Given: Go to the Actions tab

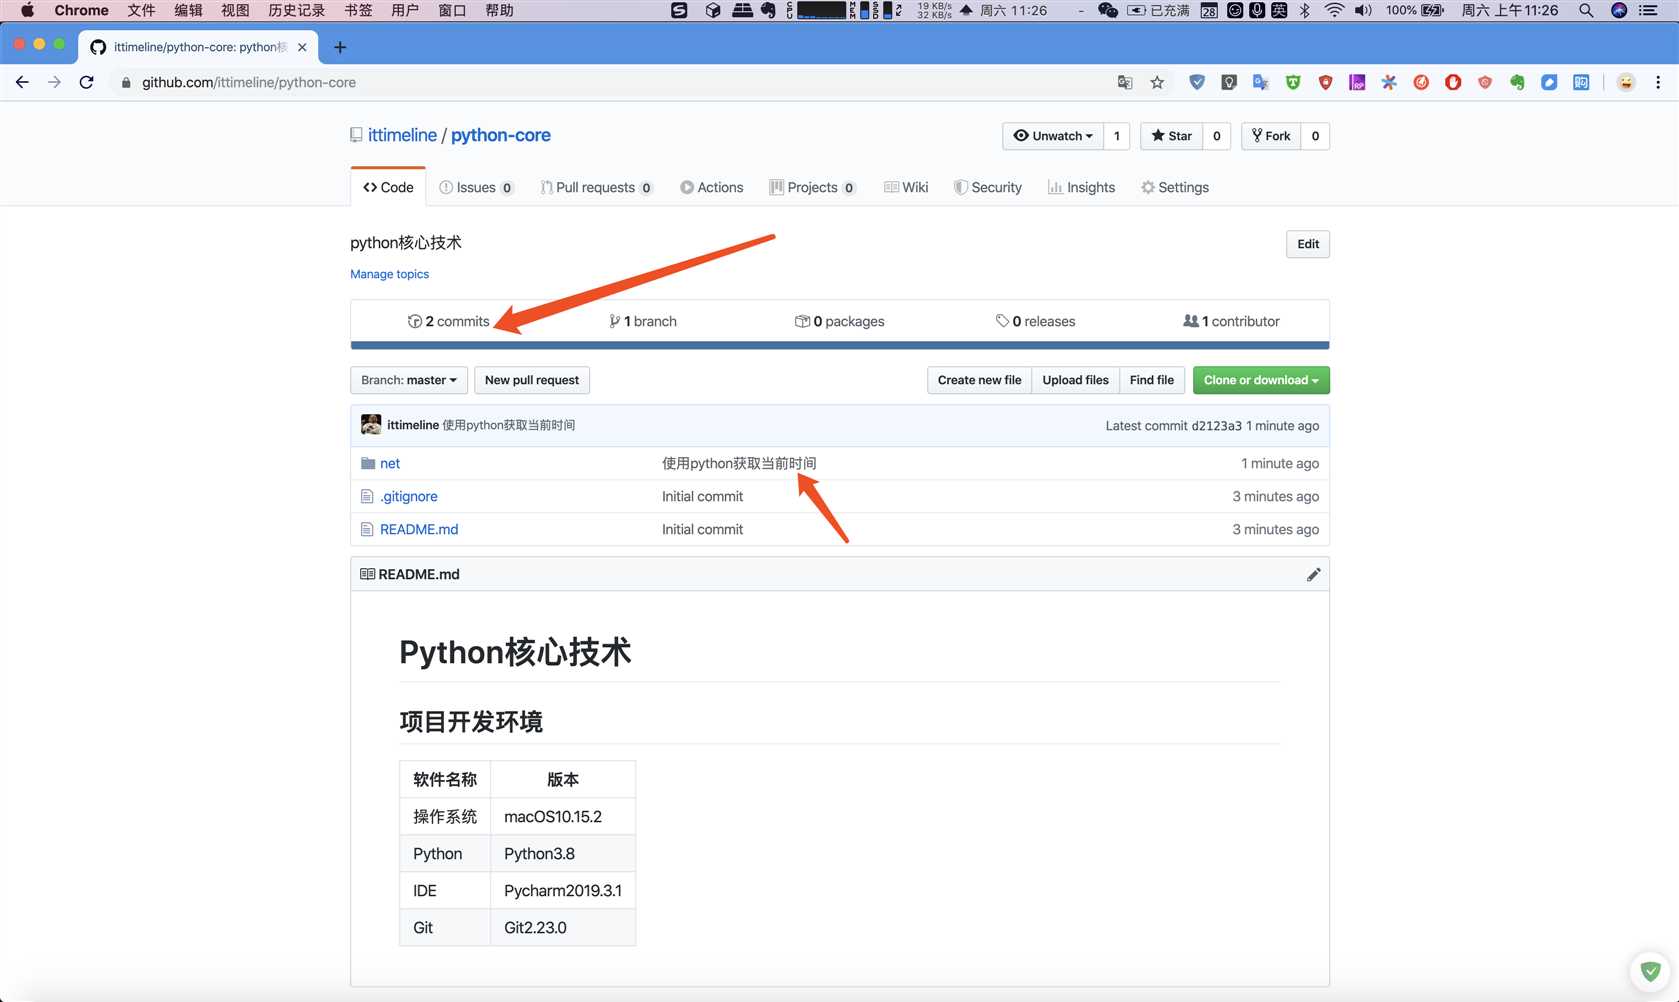Looking at the screenshot, I should (712, 187).
